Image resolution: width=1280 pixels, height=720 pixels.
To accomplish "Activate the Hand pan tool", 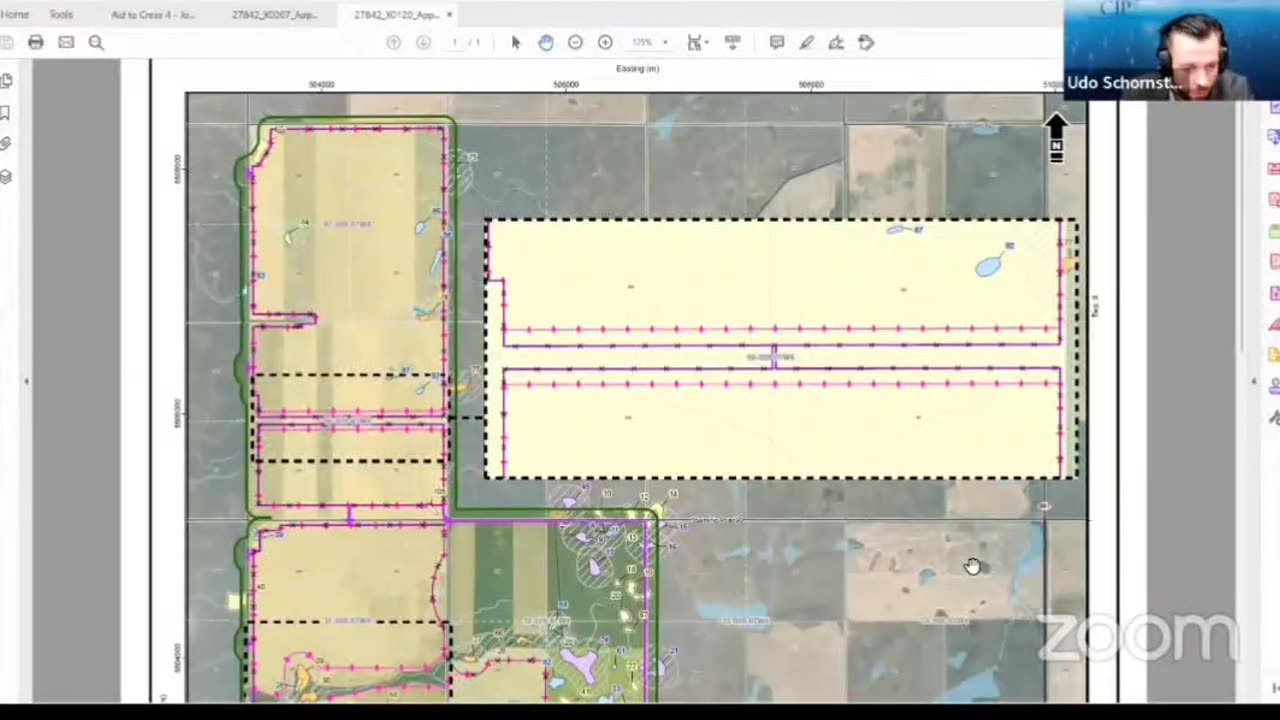I will pyautogui.click(x=546, y=42).
